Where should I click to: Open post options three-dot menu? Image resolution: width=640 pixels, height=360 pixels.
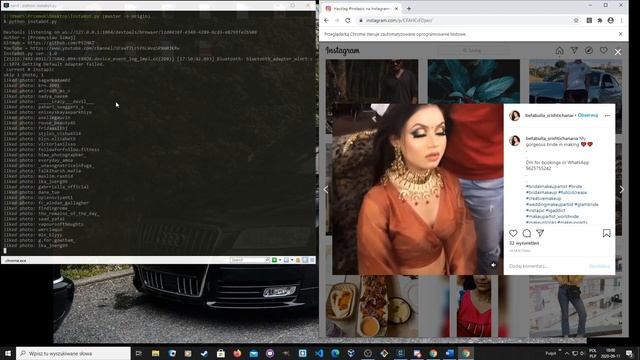pyautogui.click(x=607, y=116)
